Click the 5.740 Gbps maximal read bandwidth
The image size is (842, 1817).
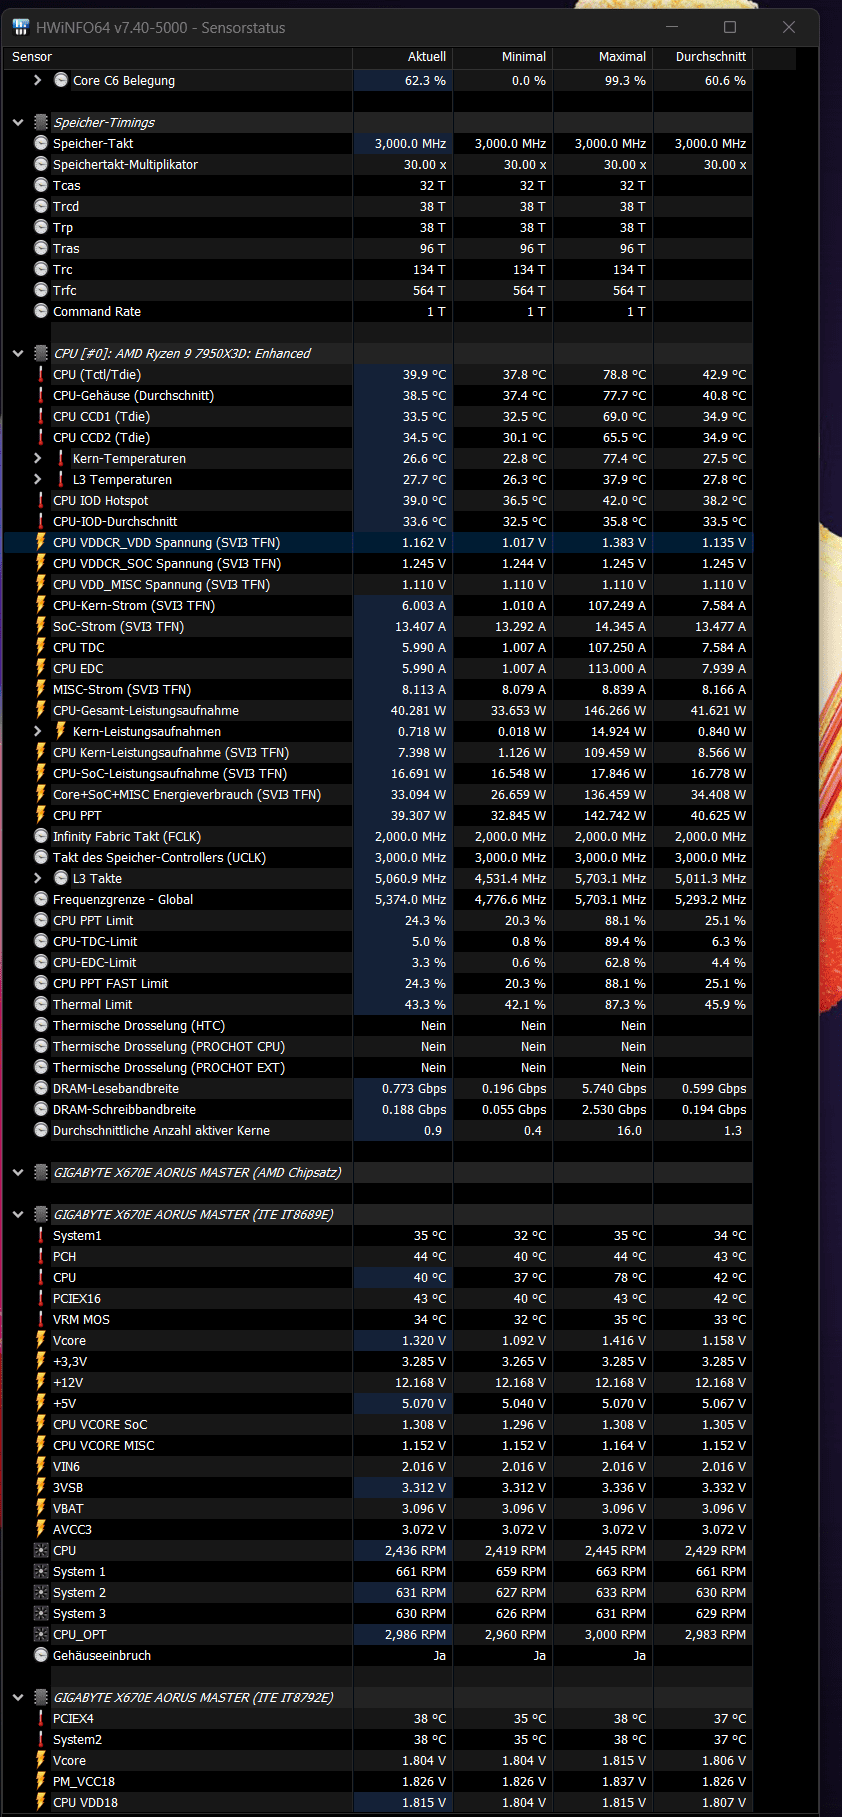coord(614,1088)
